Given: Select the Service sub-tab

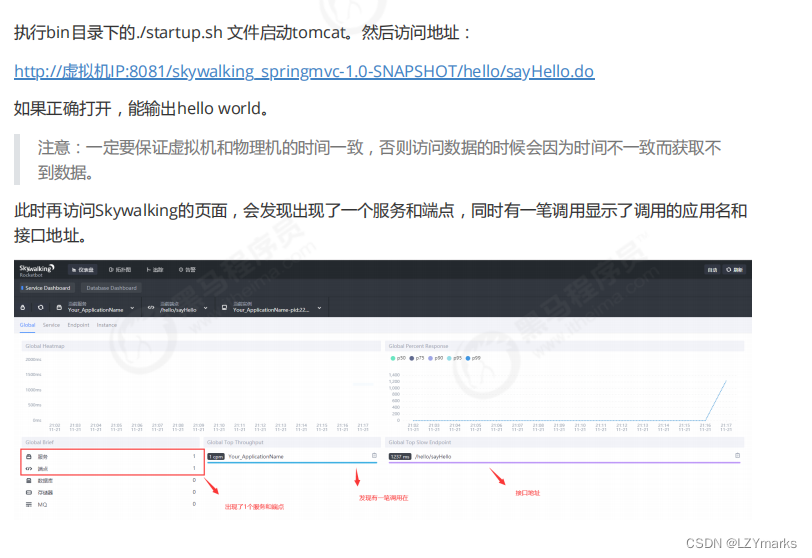Looking at the screenshot, I should pos(51,325).
